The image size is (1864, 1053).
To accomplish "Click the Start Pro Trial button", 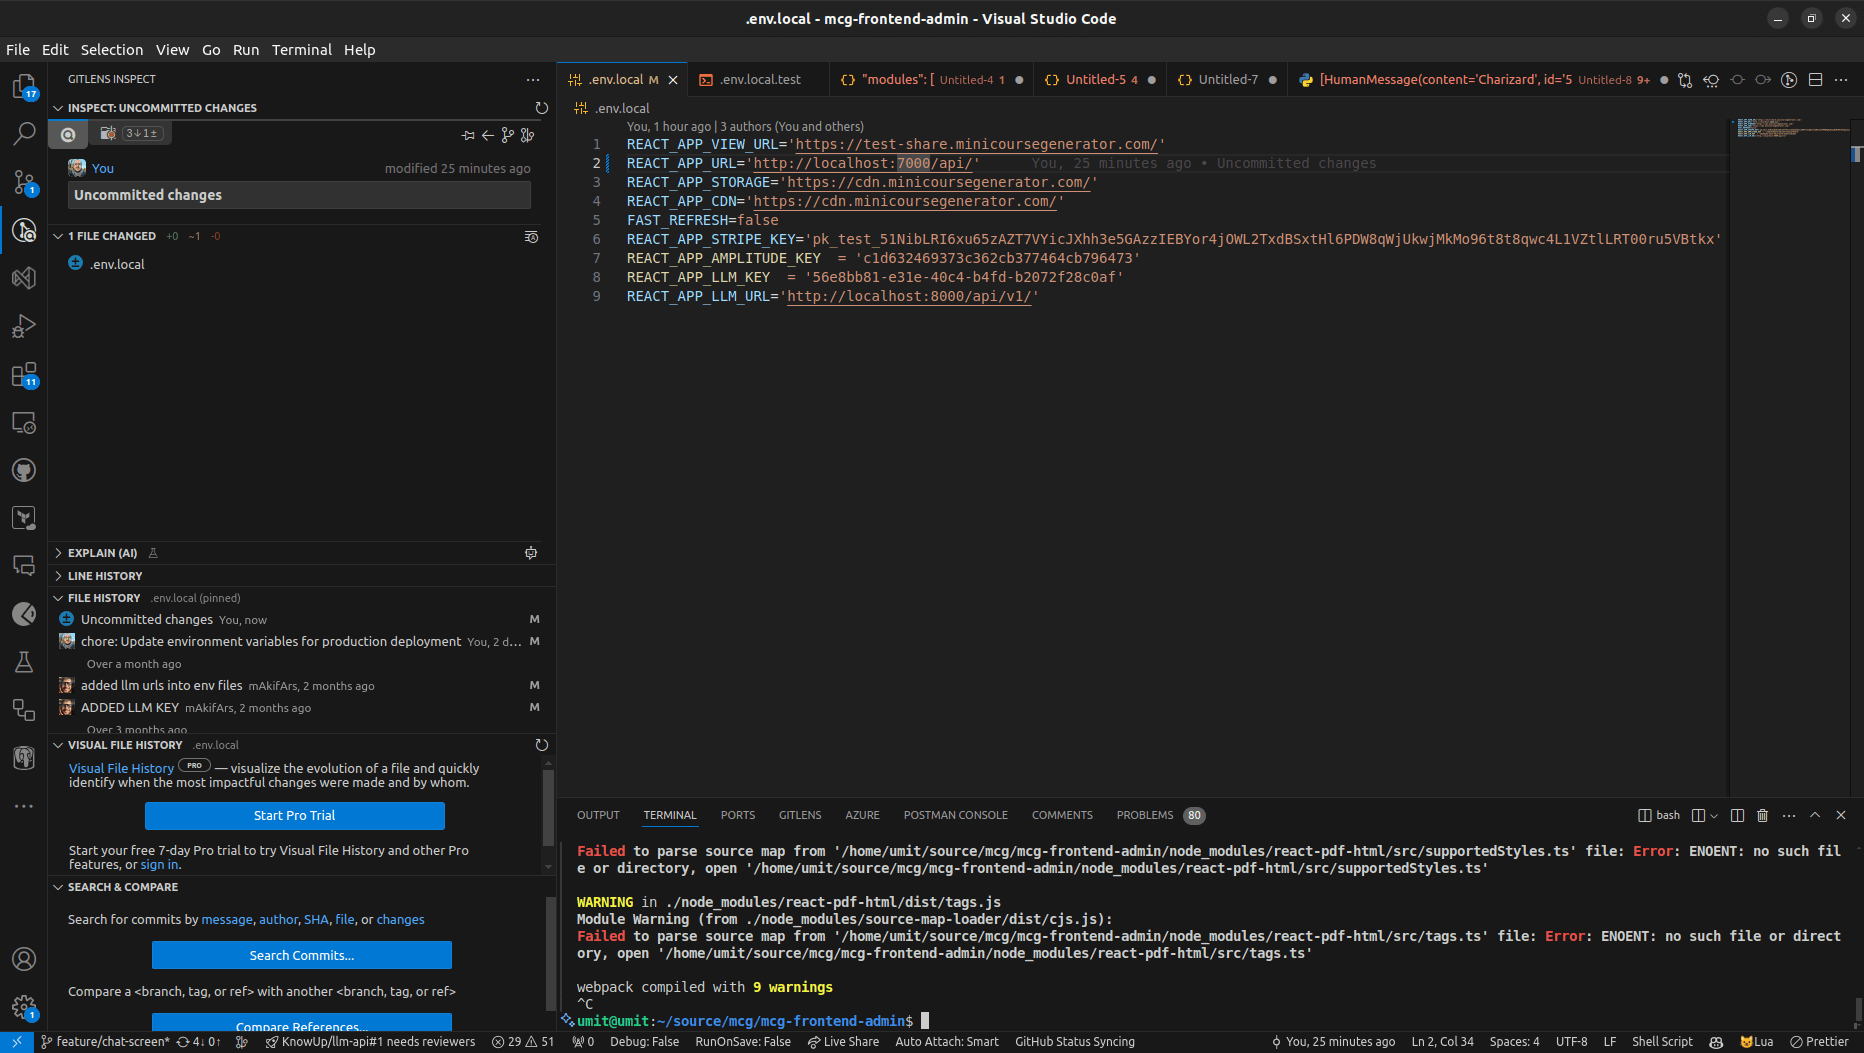I will pos(295,816).
